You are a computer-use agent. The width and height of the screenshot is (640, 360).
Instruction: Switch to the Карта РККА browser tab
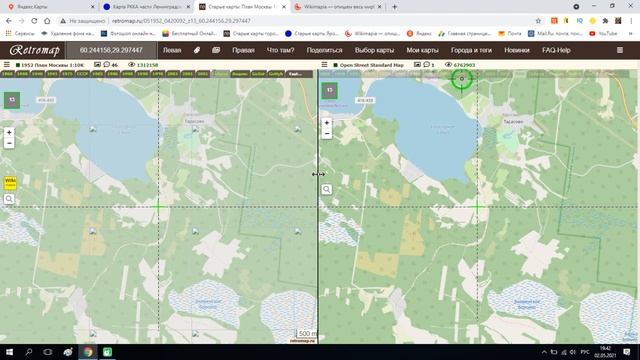147,7
